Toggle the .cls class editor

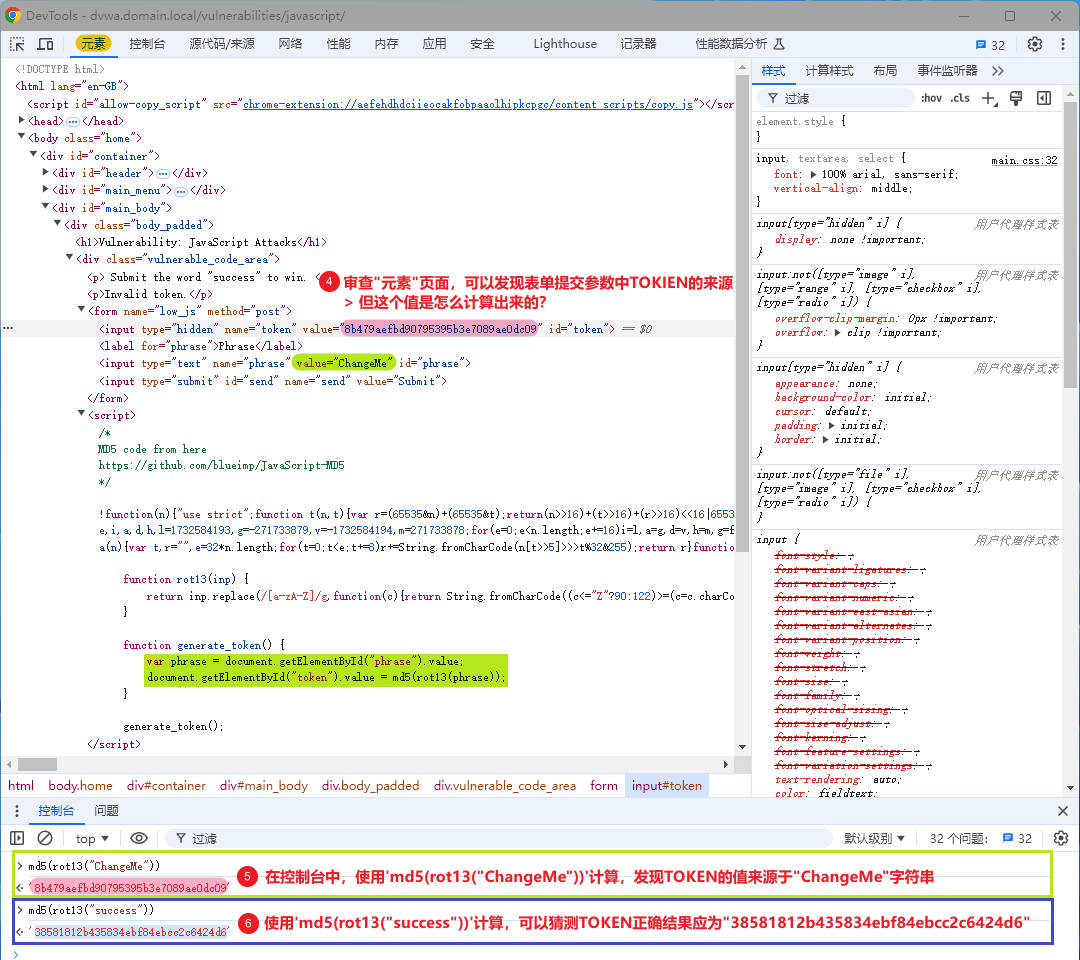[x=960, y=98]
